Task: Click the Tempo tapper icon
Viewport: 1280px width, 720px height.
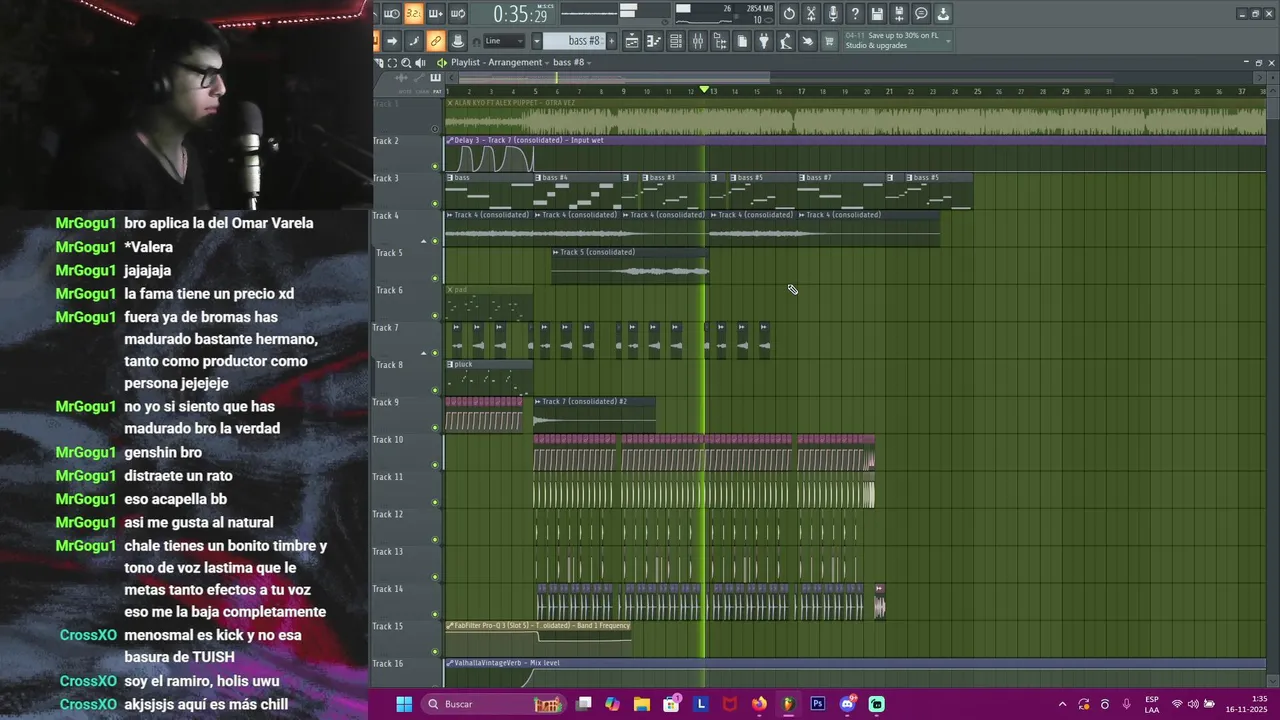Action: (x=786, y=41)
